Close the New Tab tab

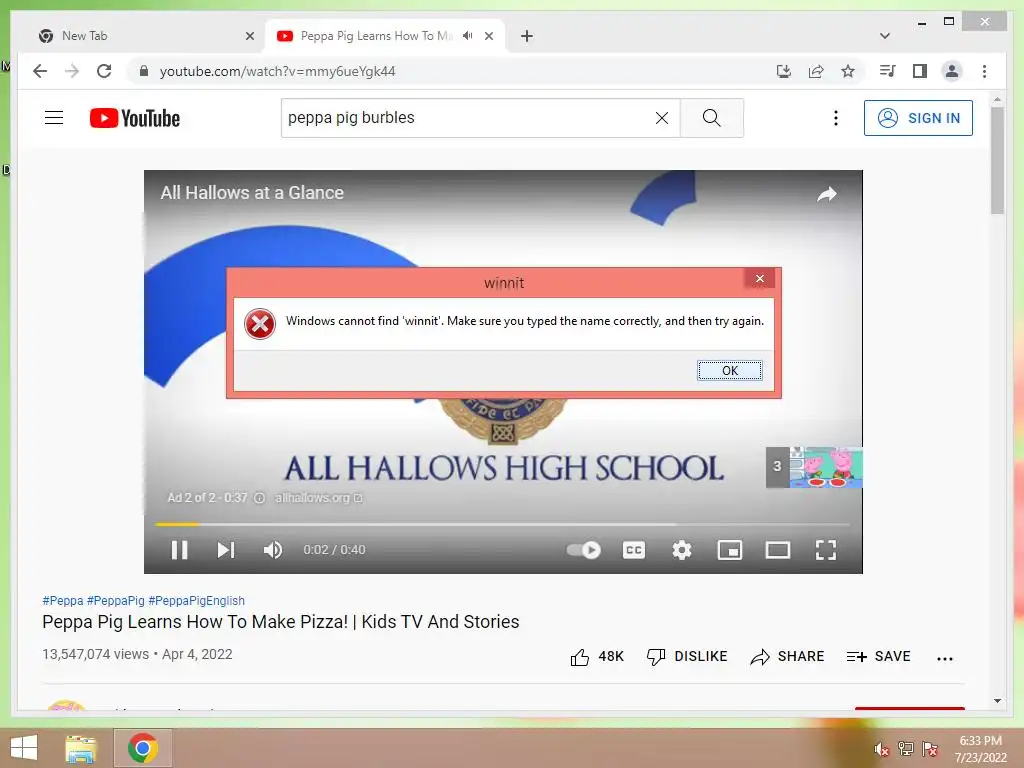click(x=249, y=36)
